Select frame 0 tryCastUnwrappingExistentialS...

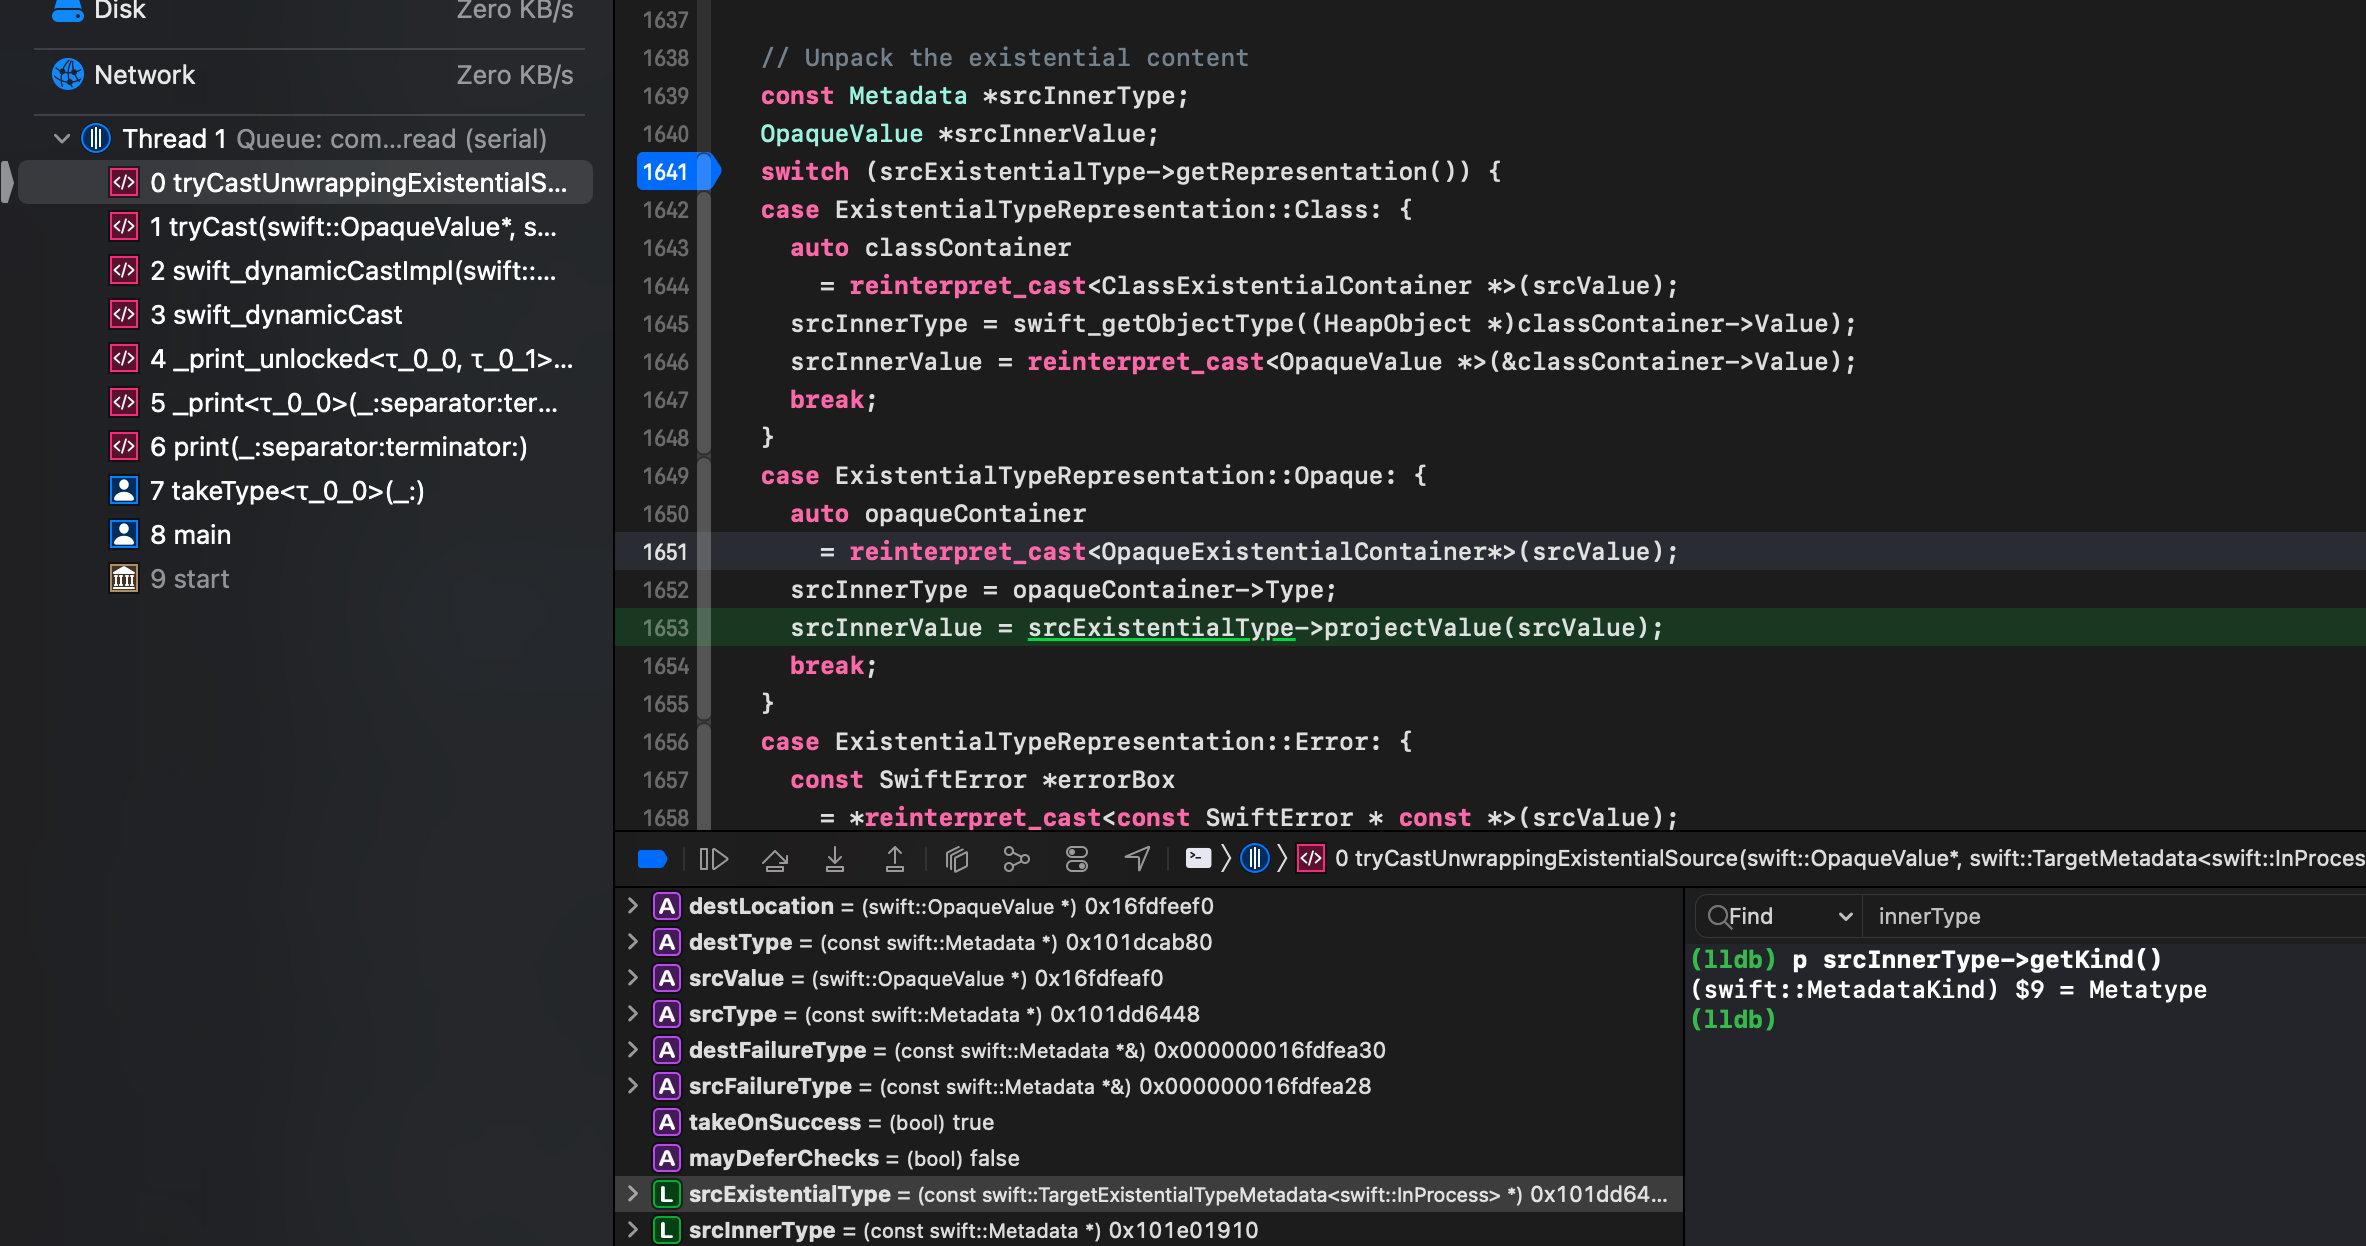pyautogui.click(x=306, y=183)
